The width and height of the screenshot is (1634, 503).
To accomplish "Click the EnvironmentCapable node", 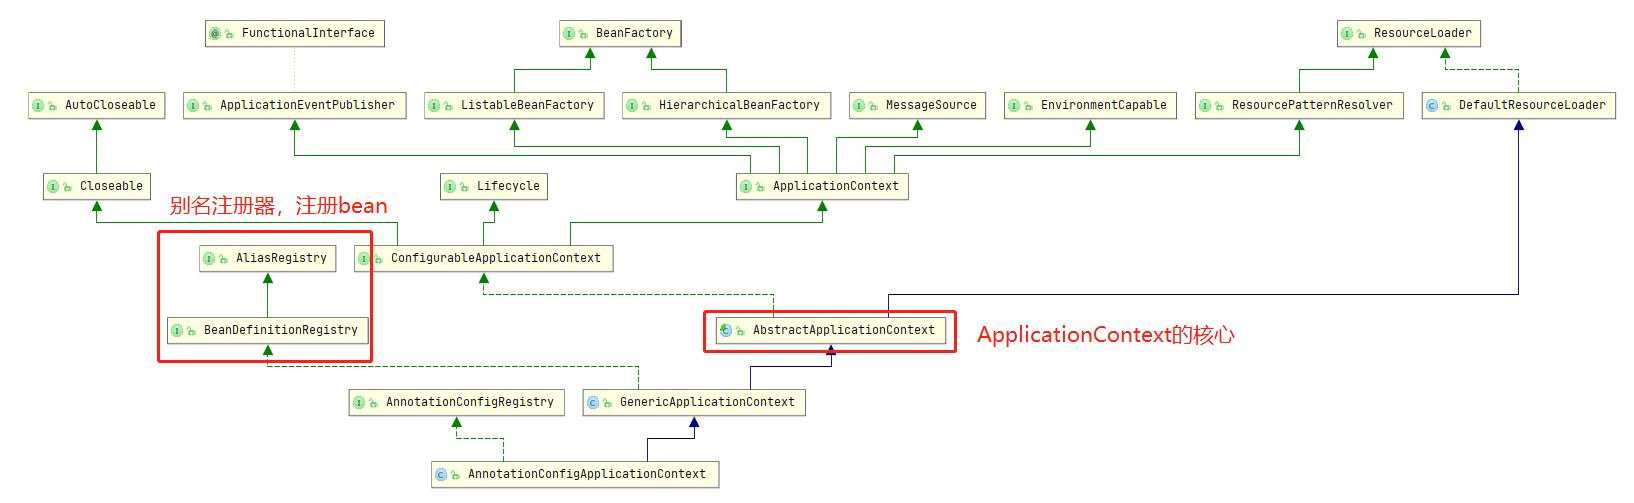I will 1090,105.
